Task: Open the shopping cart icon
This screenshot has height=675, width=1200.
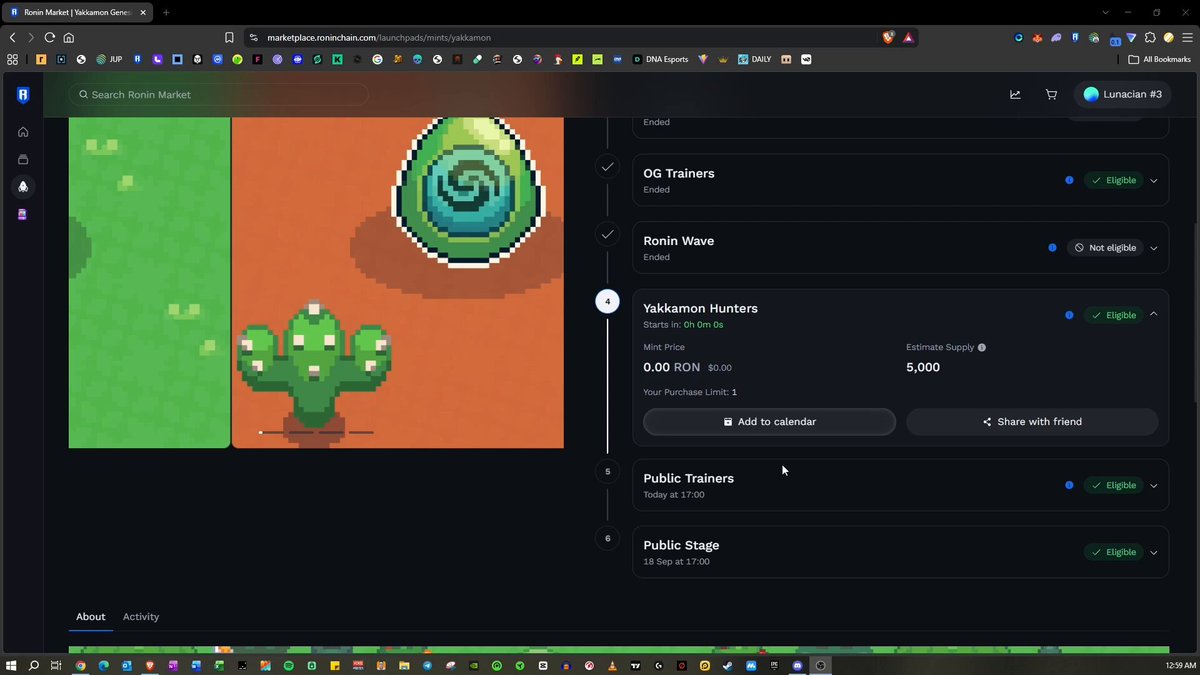Action: pos(1051,94)
